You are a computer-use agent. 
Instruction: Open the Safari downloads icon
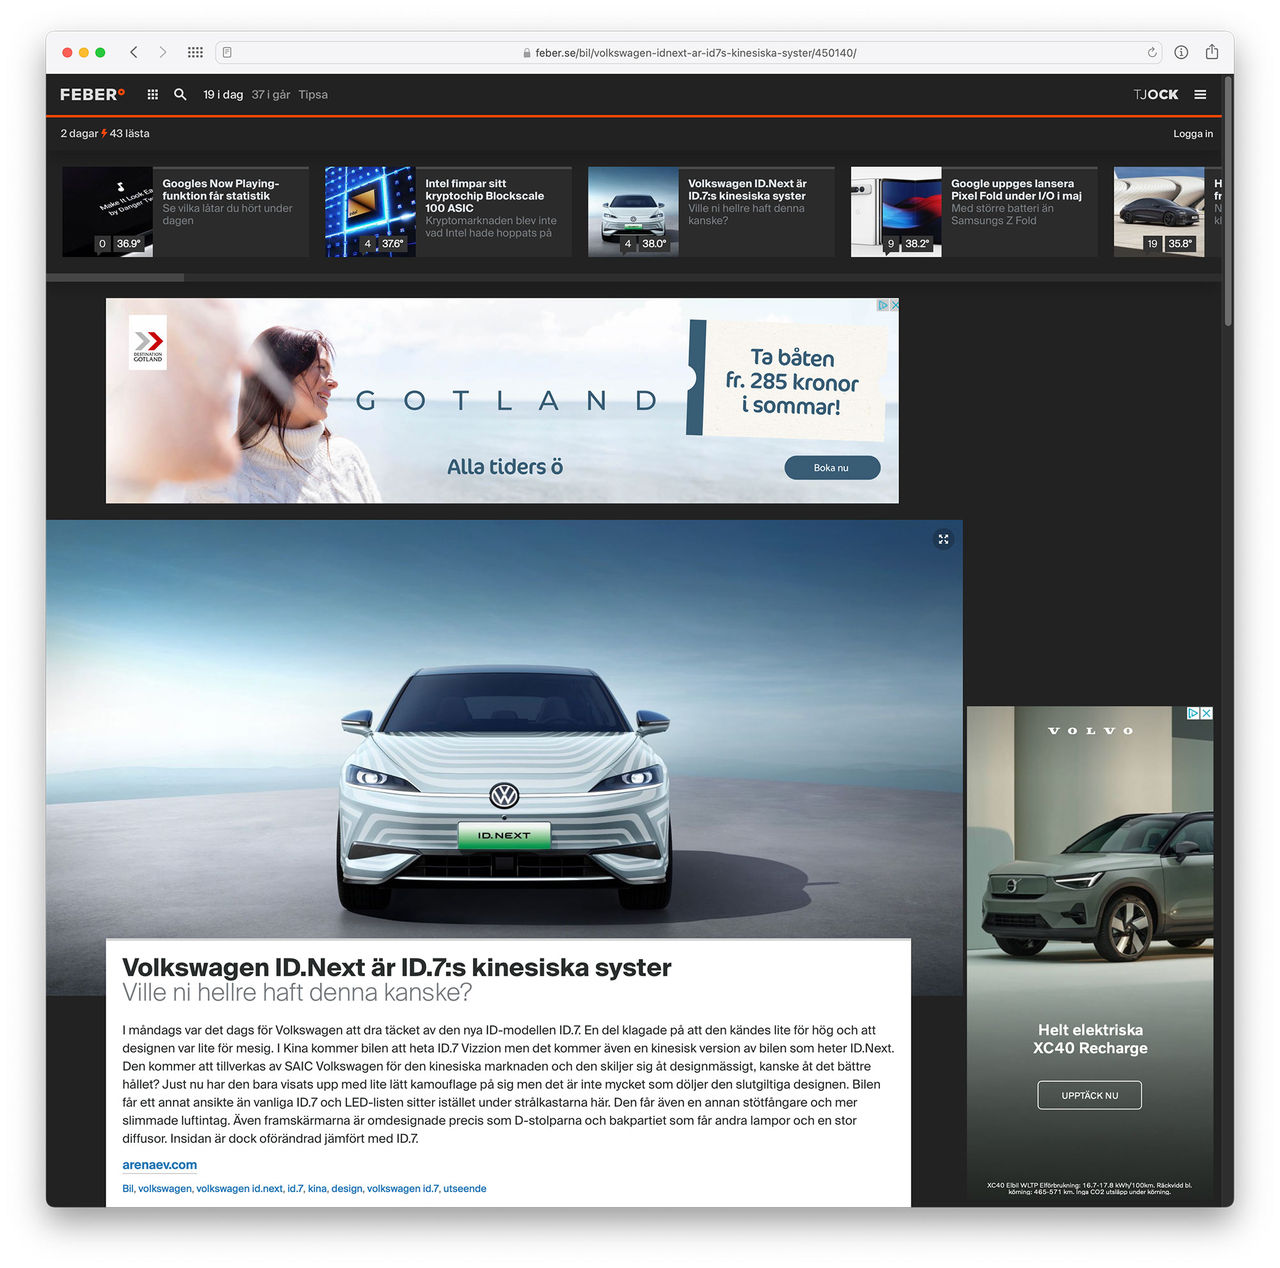tap(1181, 52)
